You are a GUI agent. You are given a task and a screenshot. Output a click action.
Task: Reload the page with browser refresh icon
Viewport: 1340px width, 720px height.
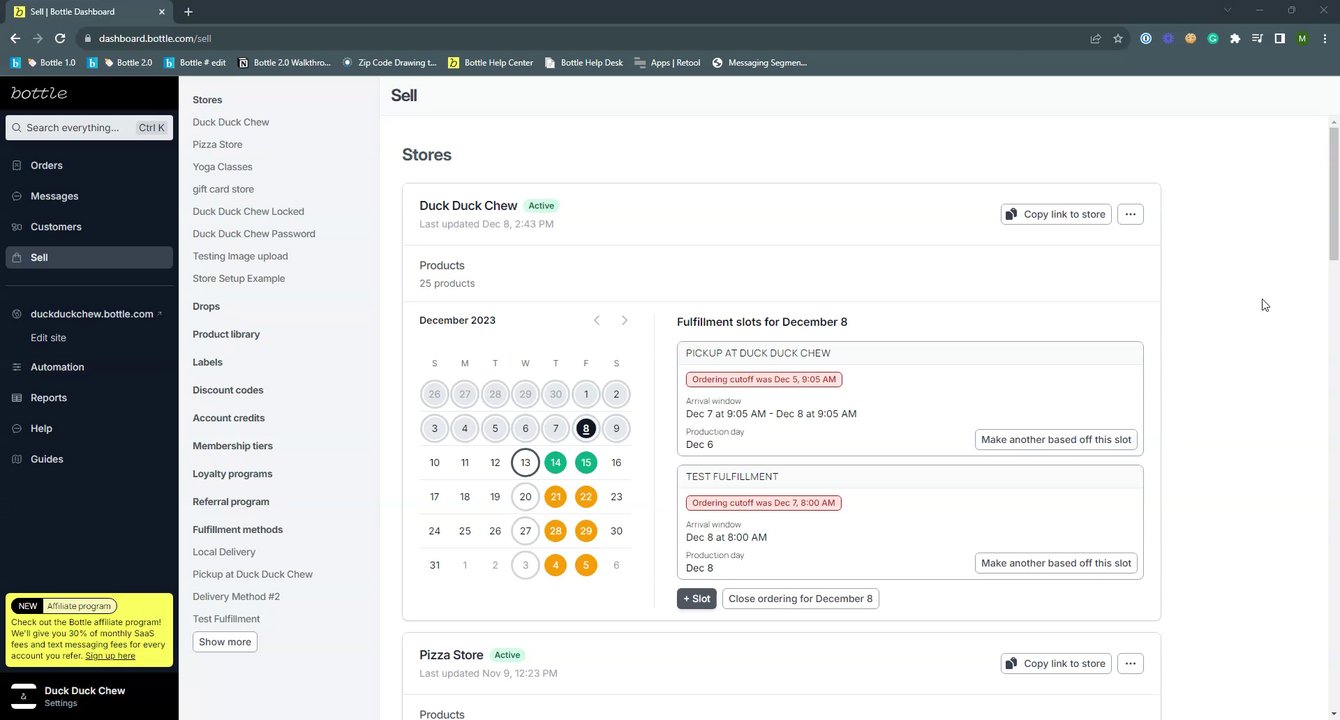(60, 38)
